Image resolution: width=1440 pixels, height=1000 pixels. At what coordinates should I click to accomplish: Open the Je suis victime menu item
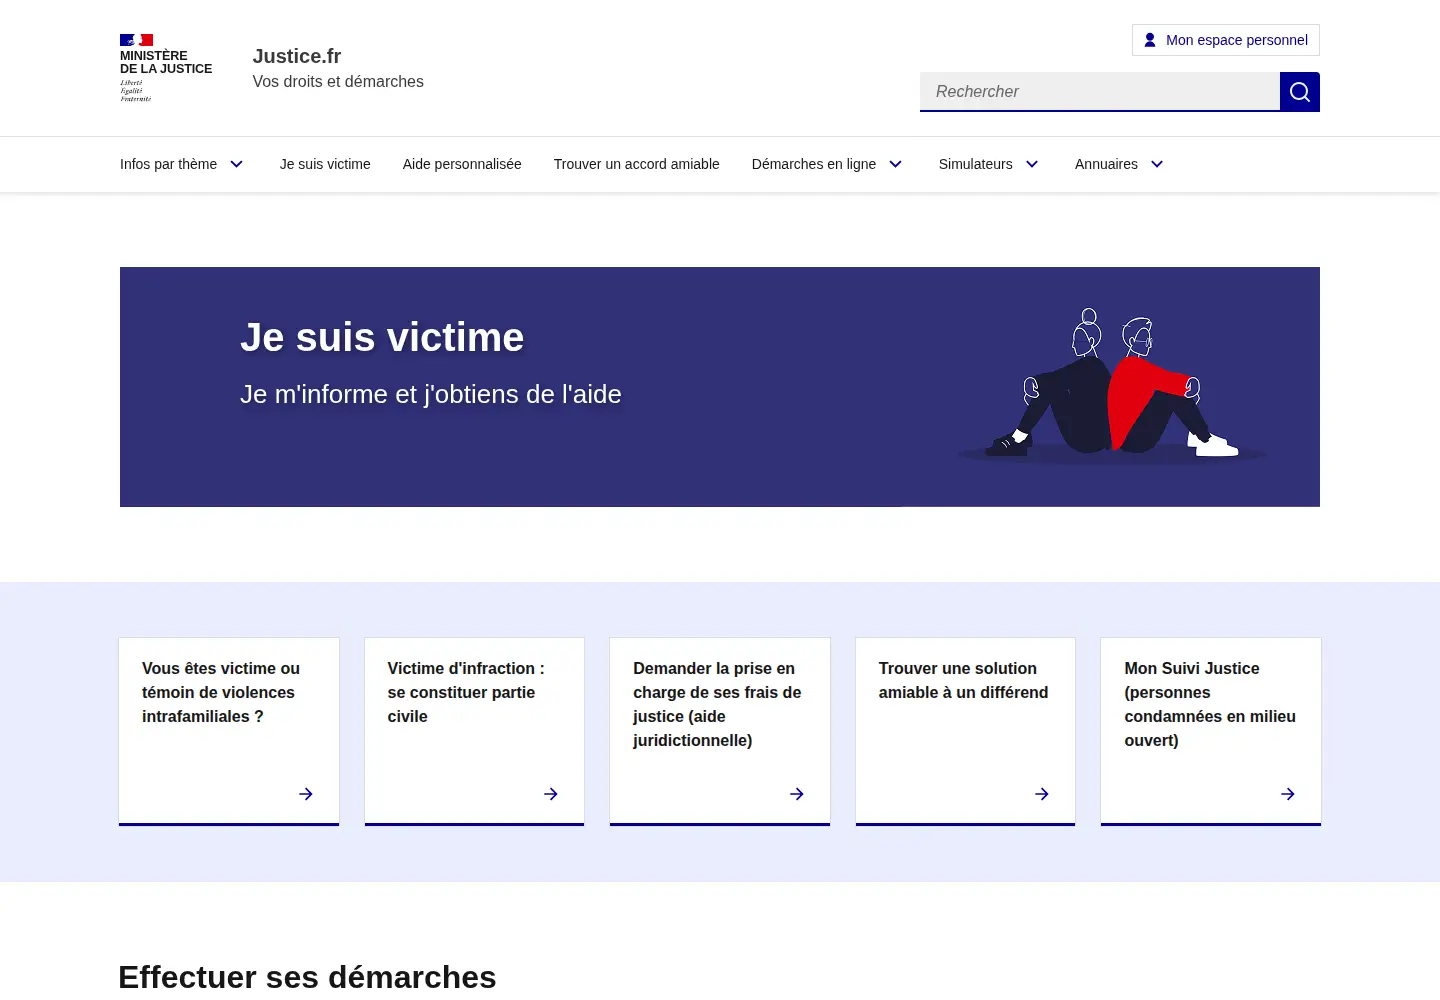[325, 164]
